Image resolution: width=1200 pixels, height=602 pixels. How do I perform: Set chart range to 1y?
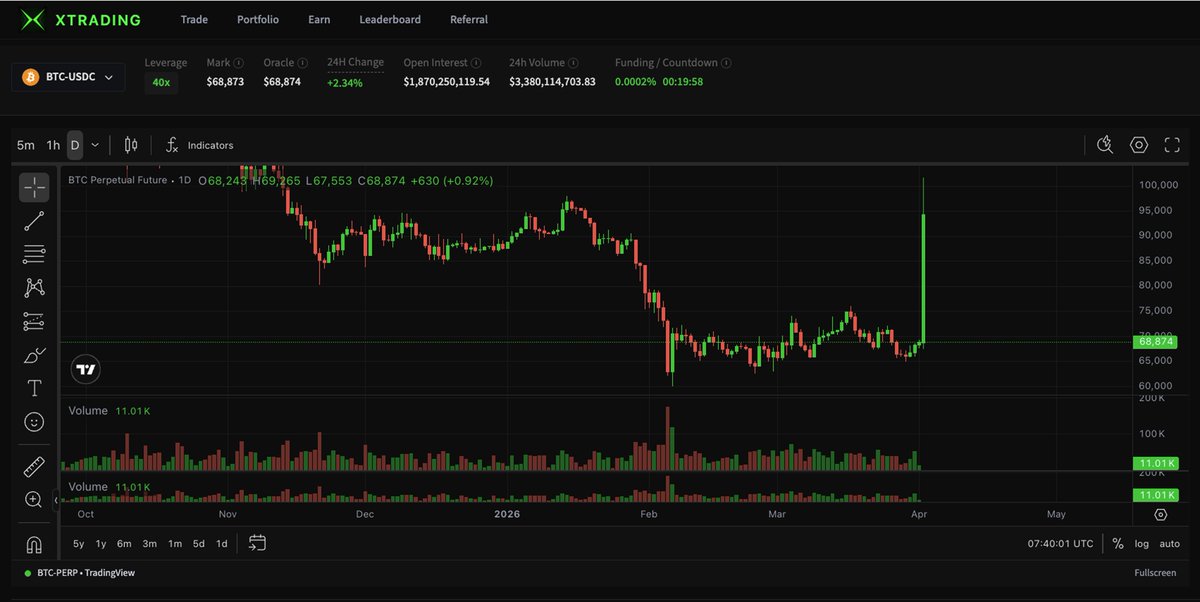coord(100,543)
